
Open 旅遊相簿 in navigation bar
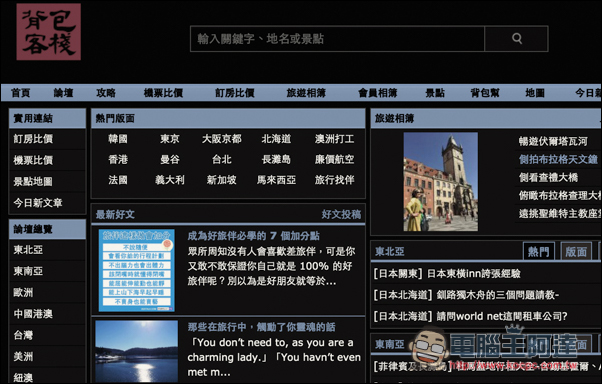pos(306,93)
